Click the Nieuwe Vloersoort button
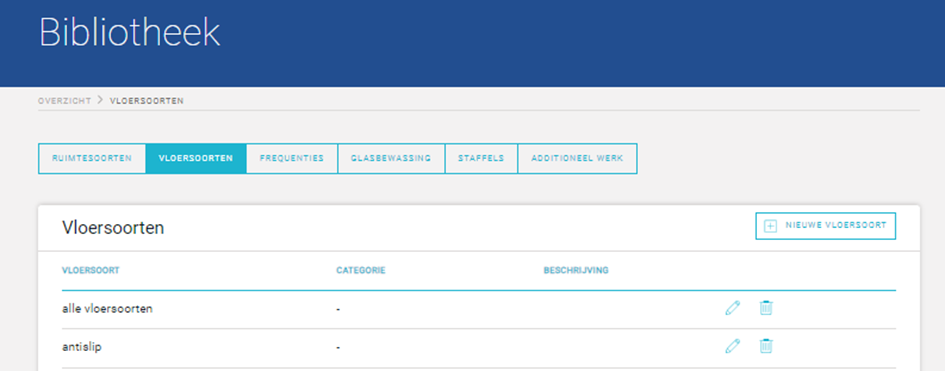The height and width of the screenshot is (371, 945). [x=825, y=226]
